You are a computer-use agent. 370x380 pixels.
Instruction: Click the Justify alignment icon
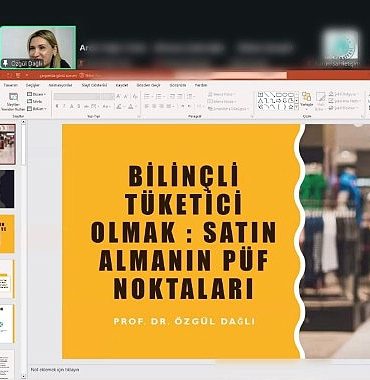pyautogui.click(x=169, y=106)
